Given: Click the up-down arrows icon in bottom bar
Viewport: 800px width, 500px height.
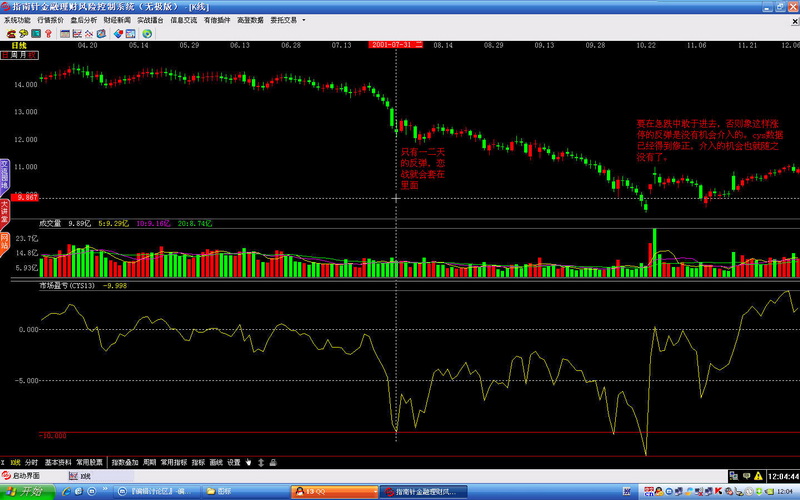Looking at the screenshot, I should tap(260, 463).
